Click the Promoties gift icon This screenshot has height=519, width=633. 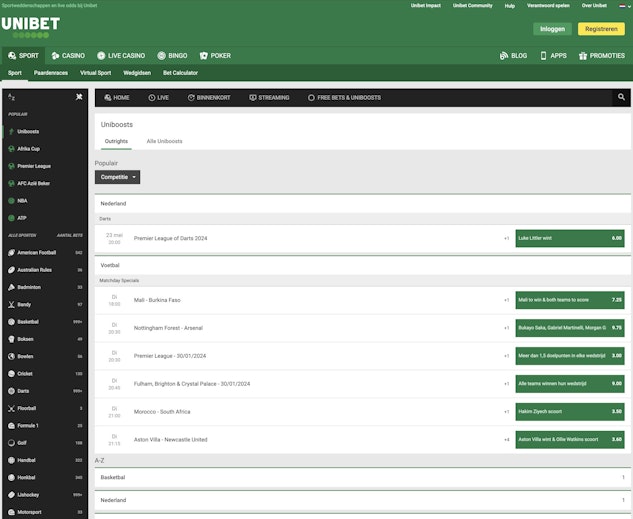click(583, 56)
